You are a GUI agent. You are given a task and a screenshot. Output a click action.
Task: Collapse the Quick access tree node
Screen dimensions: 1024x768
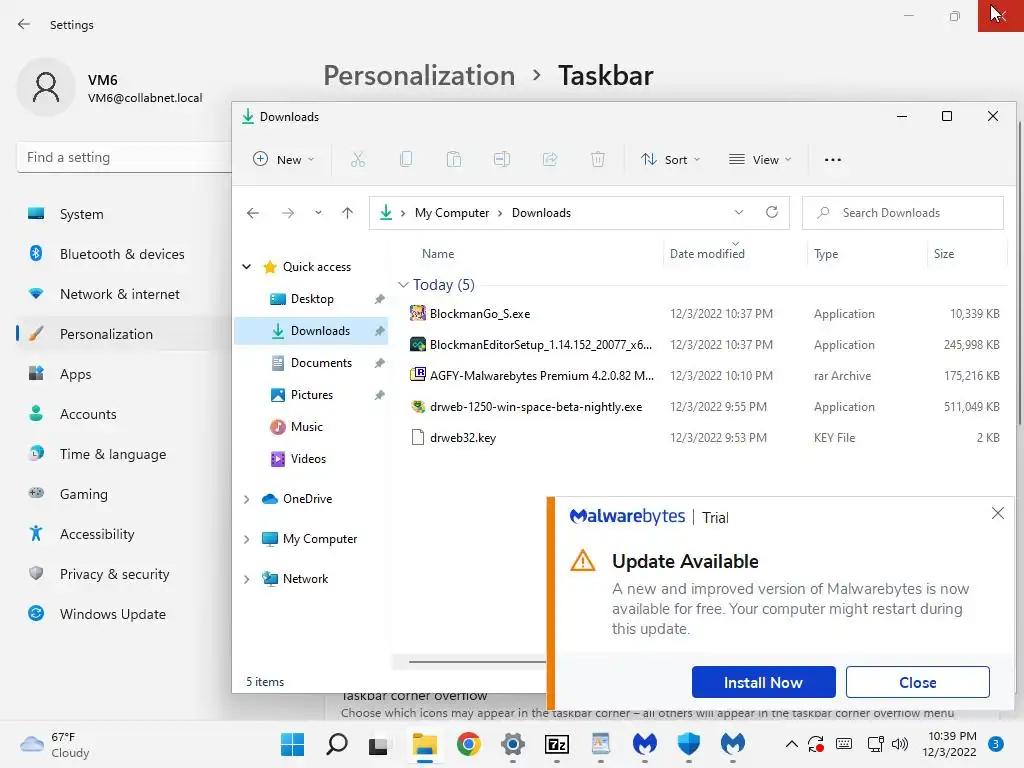tap(247, 266)
